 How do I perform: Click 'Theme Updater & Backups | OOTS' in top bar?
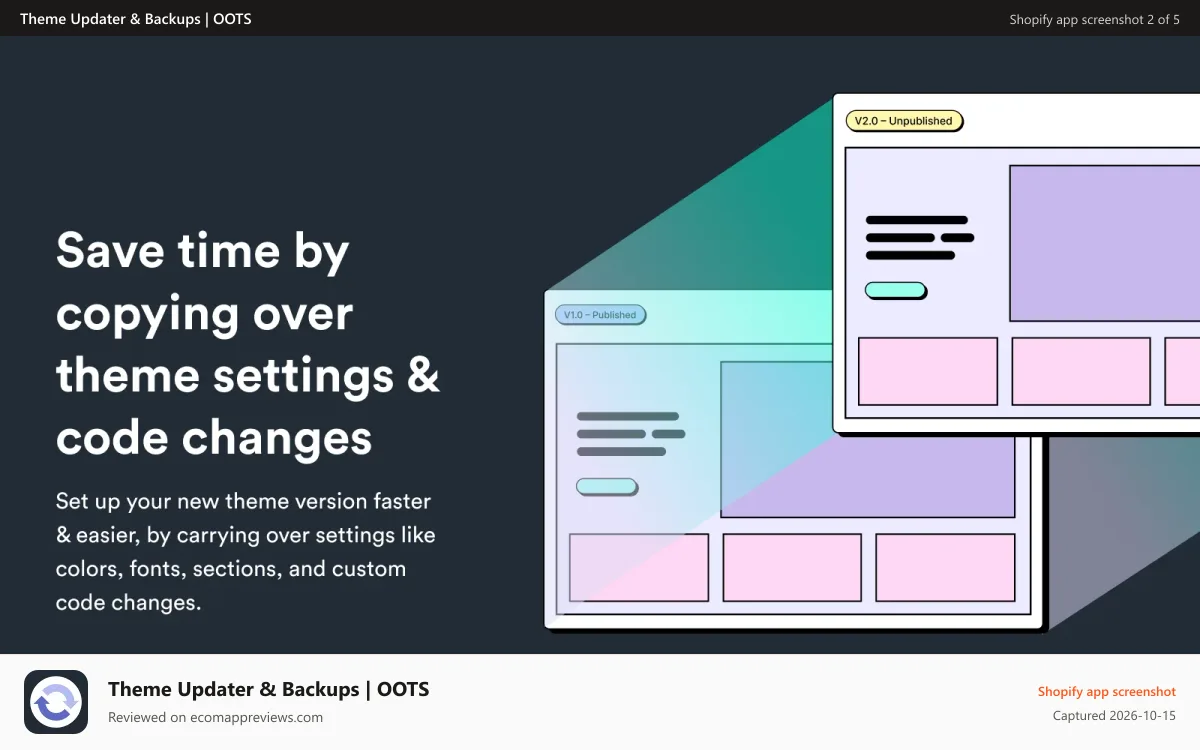(x=136, y=19)
